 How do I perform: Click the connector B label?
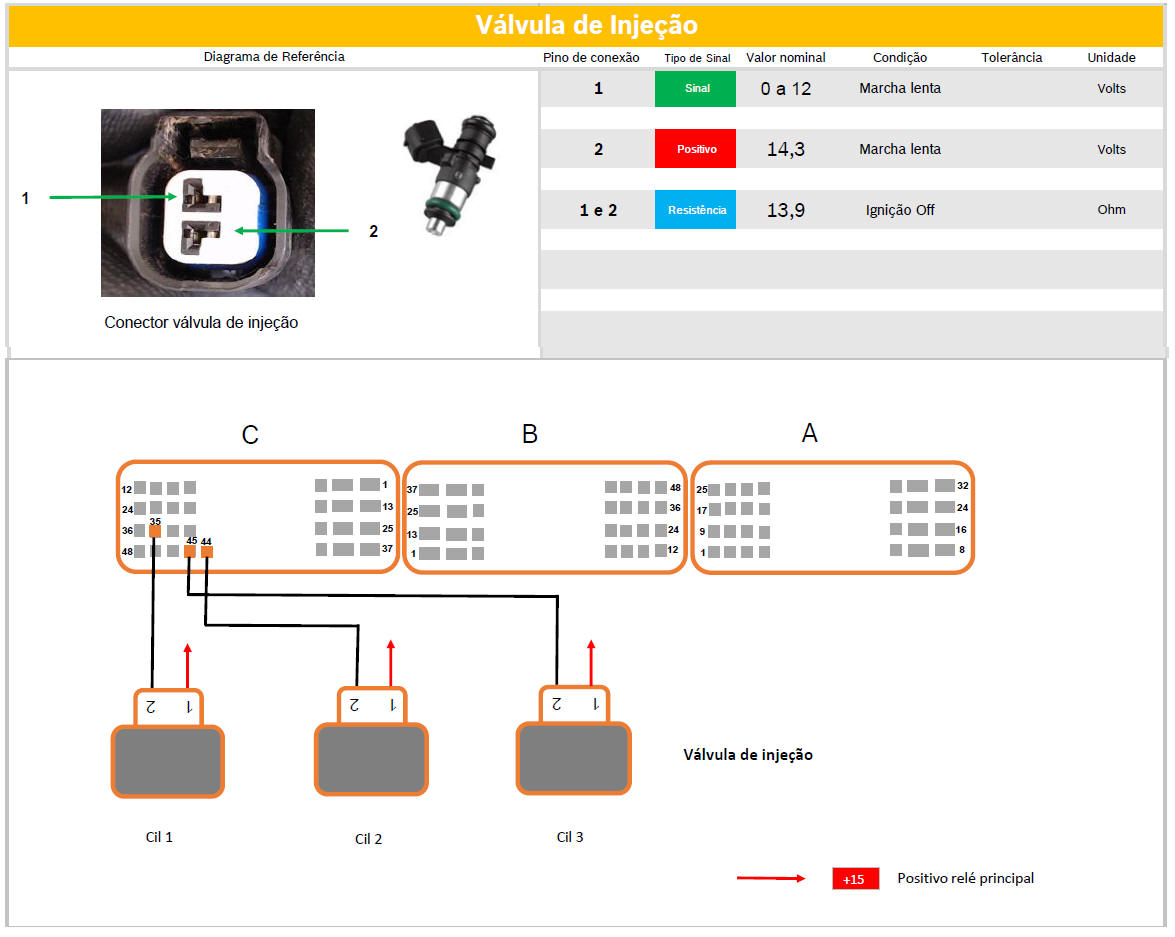[x=530, y=434]
